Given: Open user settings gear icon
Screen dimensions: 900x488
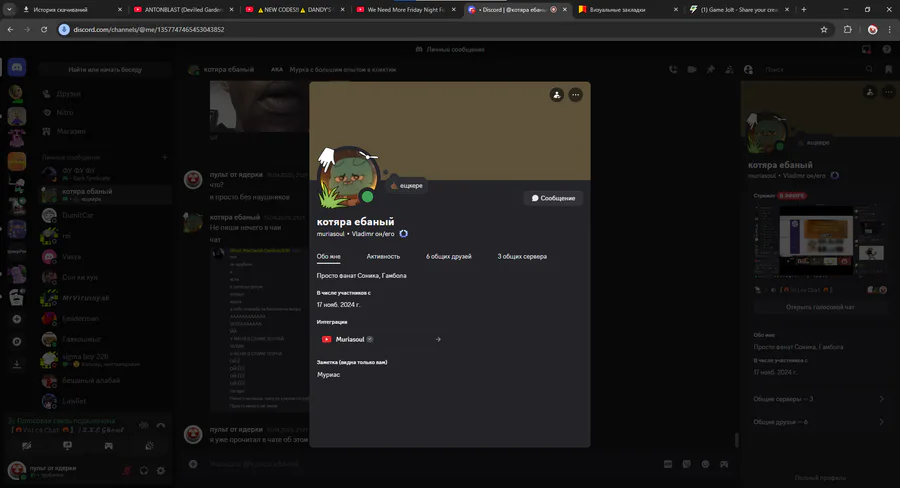Looking at the screenshot, I should [161, 471].
